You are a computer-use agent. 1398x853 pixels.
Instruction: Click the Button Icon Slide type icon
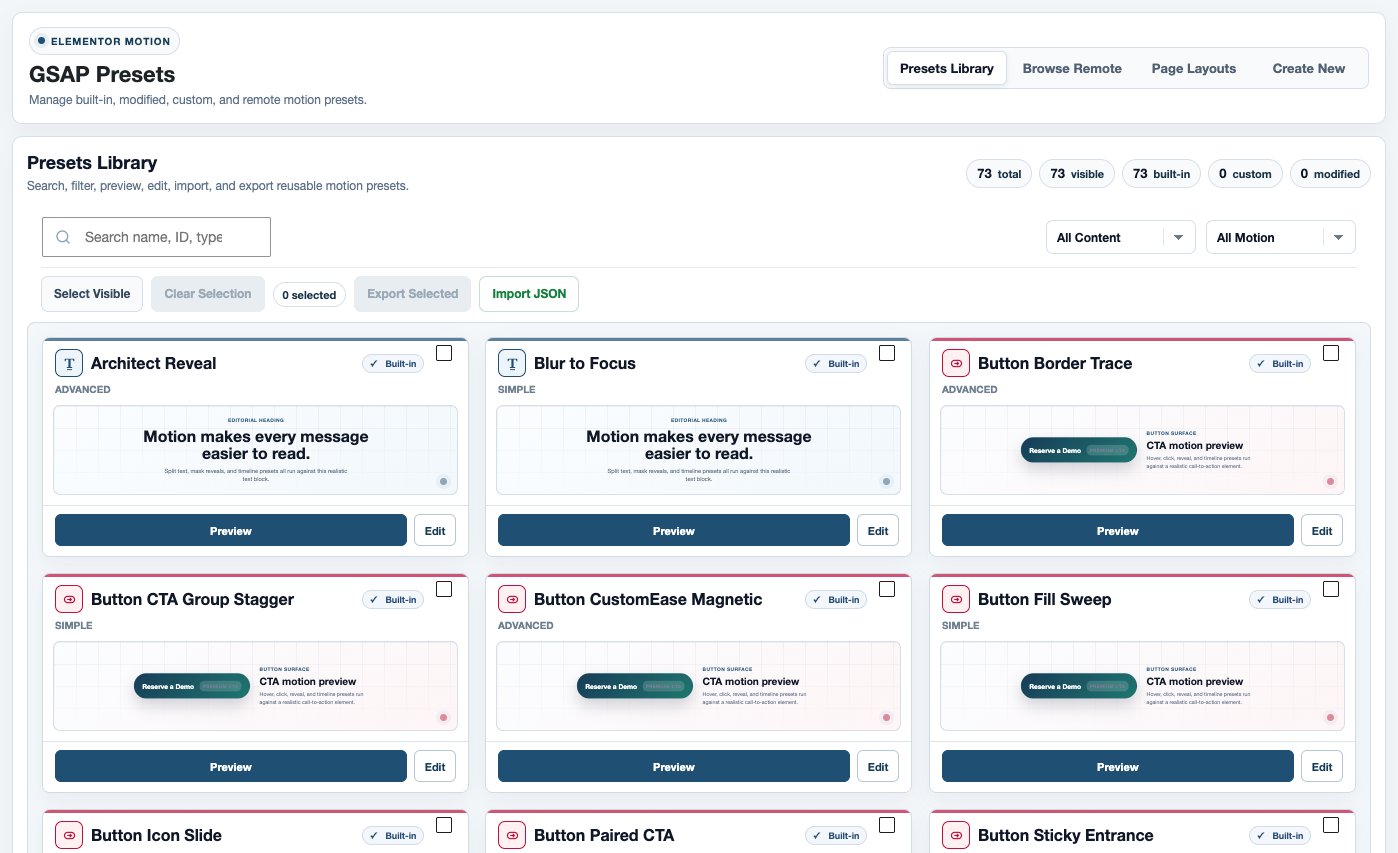pos(69,835)
